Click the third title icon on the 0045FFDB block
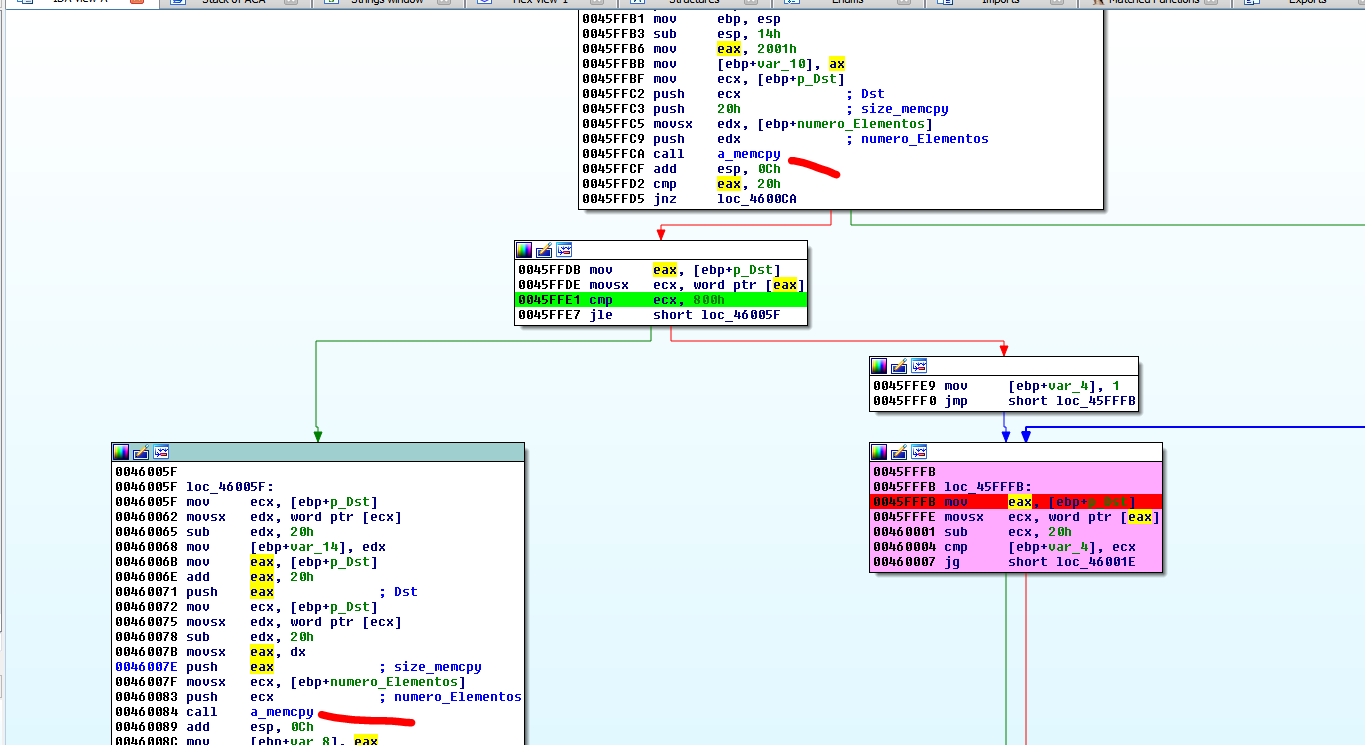This screenshot has height=745, width=1365. (564, 250)
